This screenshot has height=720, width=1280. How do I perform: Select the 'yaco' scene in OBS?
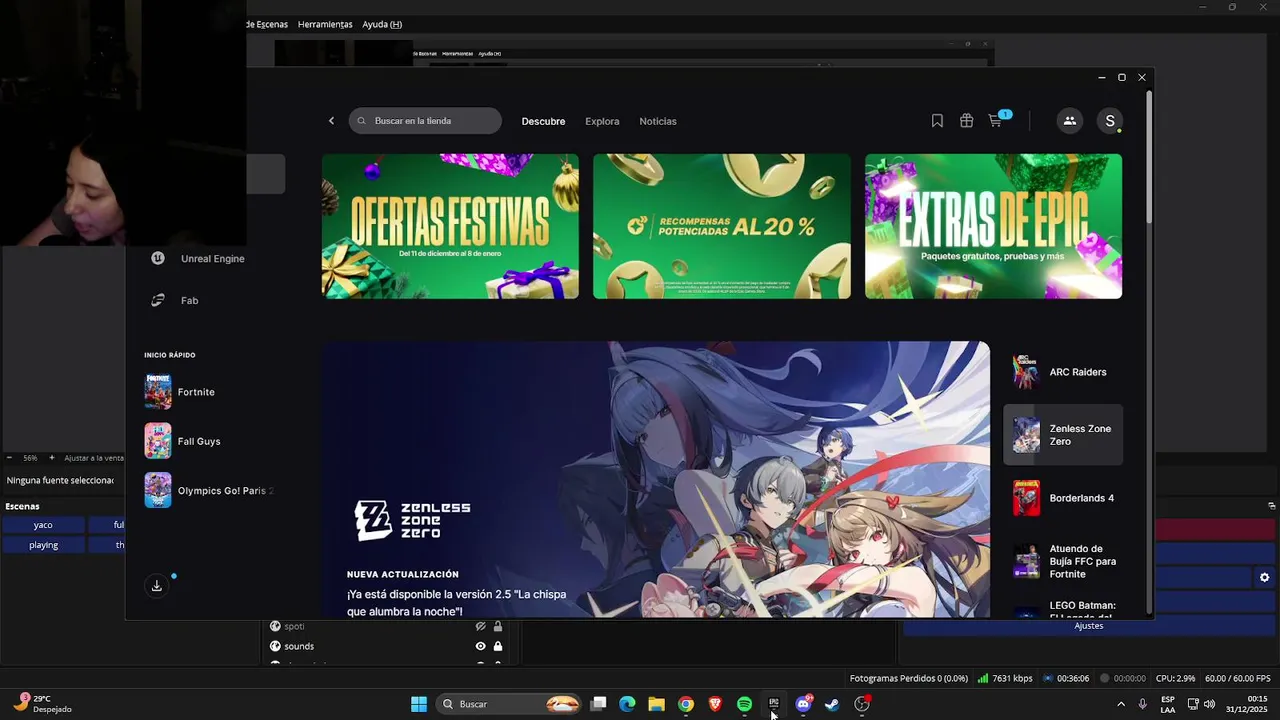tap(43, 525)
